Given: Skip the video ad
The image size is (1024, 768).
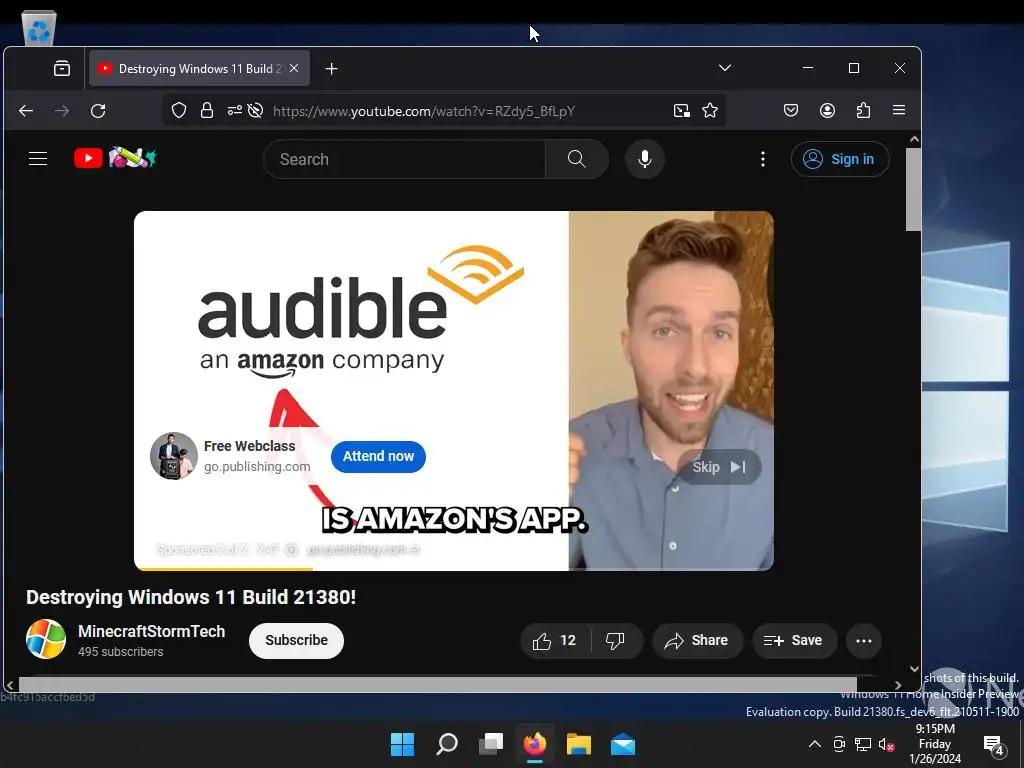Looking at the screenshot, I should point(718,467).
